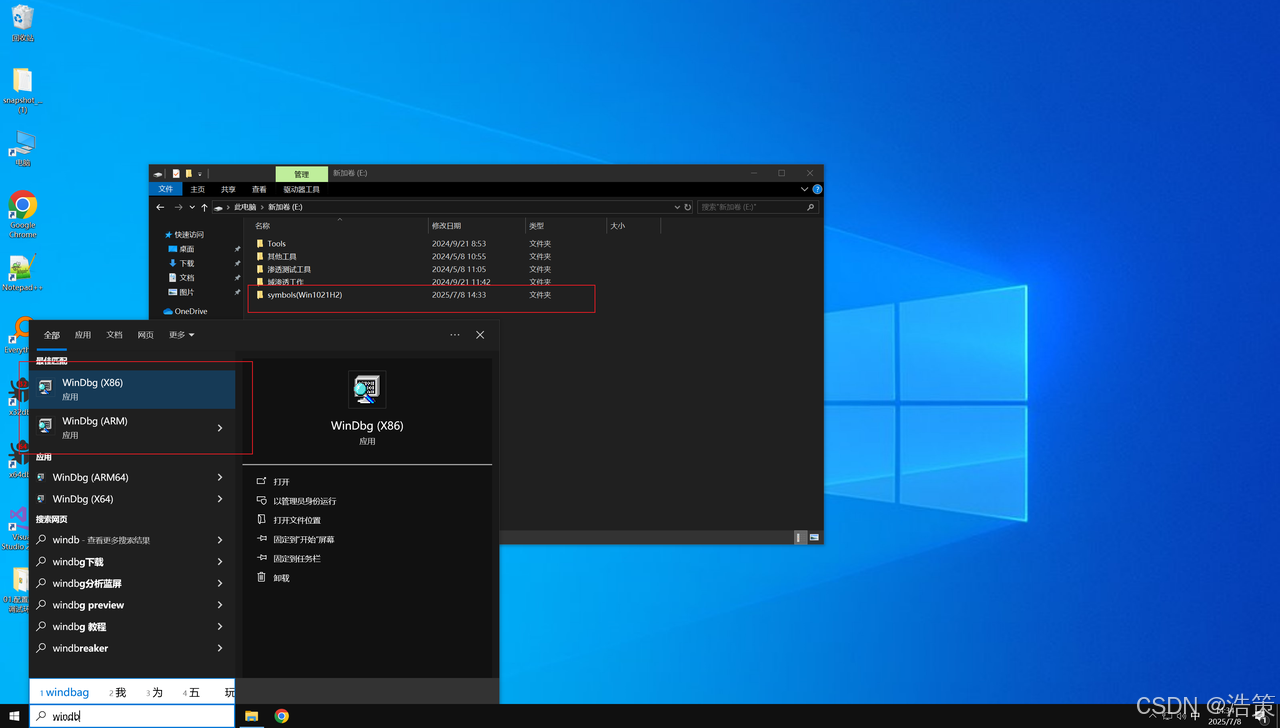Expand the windbreaker suggestion arrow
The height and width of the screenshot is (728, 1280).
220,648
